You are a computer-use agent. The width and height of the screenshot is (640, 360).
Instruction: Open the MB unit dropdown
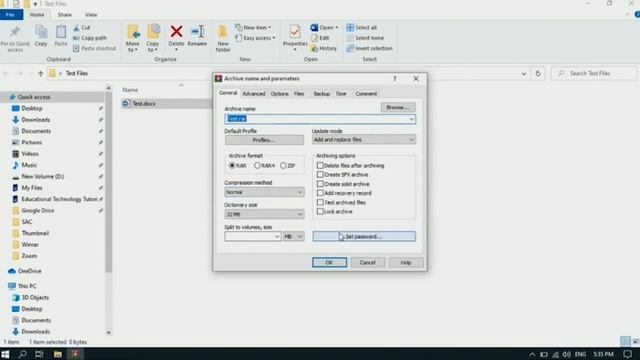[293, 236]
